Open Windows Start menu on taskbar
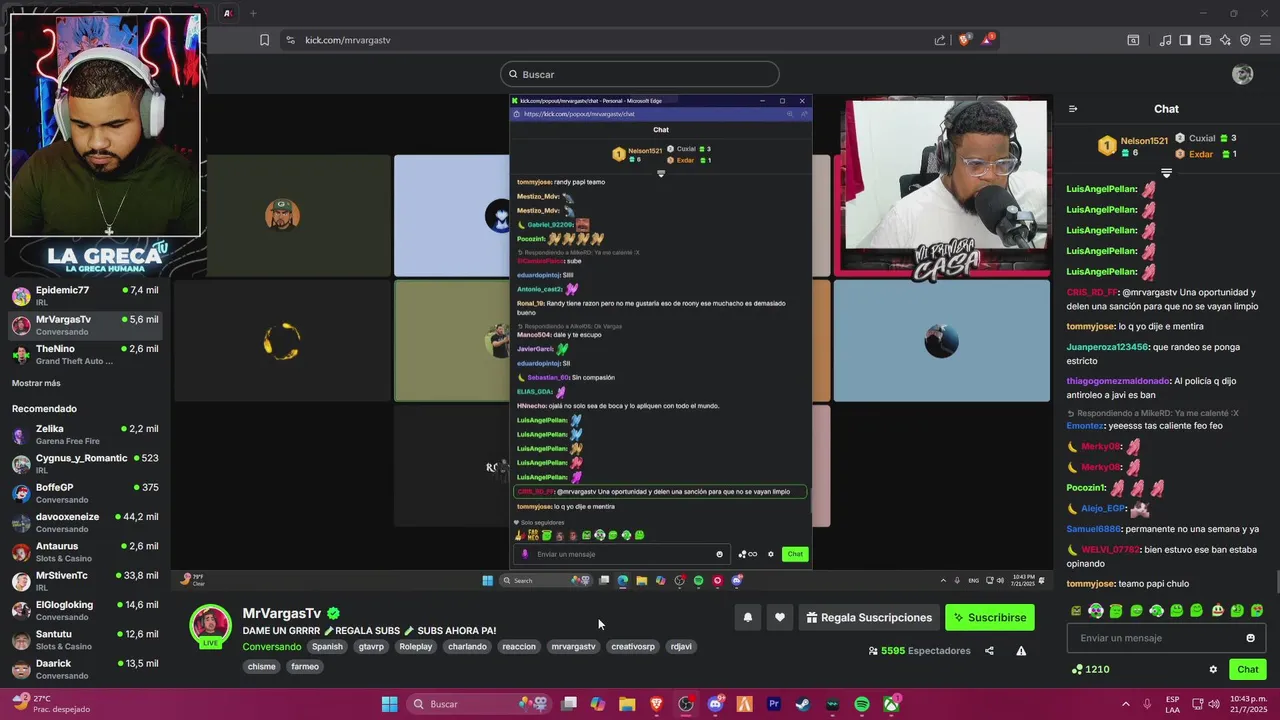This screenshot has height=720, width=1280. point(390,704)
